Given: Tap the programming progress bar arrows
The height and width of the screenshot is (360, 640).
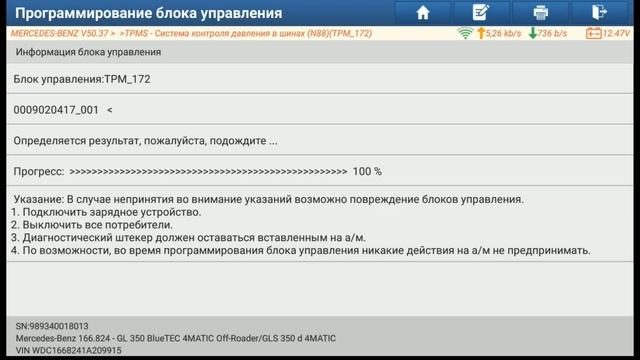Looking at the screenshot, I should (x=208, y=172).
